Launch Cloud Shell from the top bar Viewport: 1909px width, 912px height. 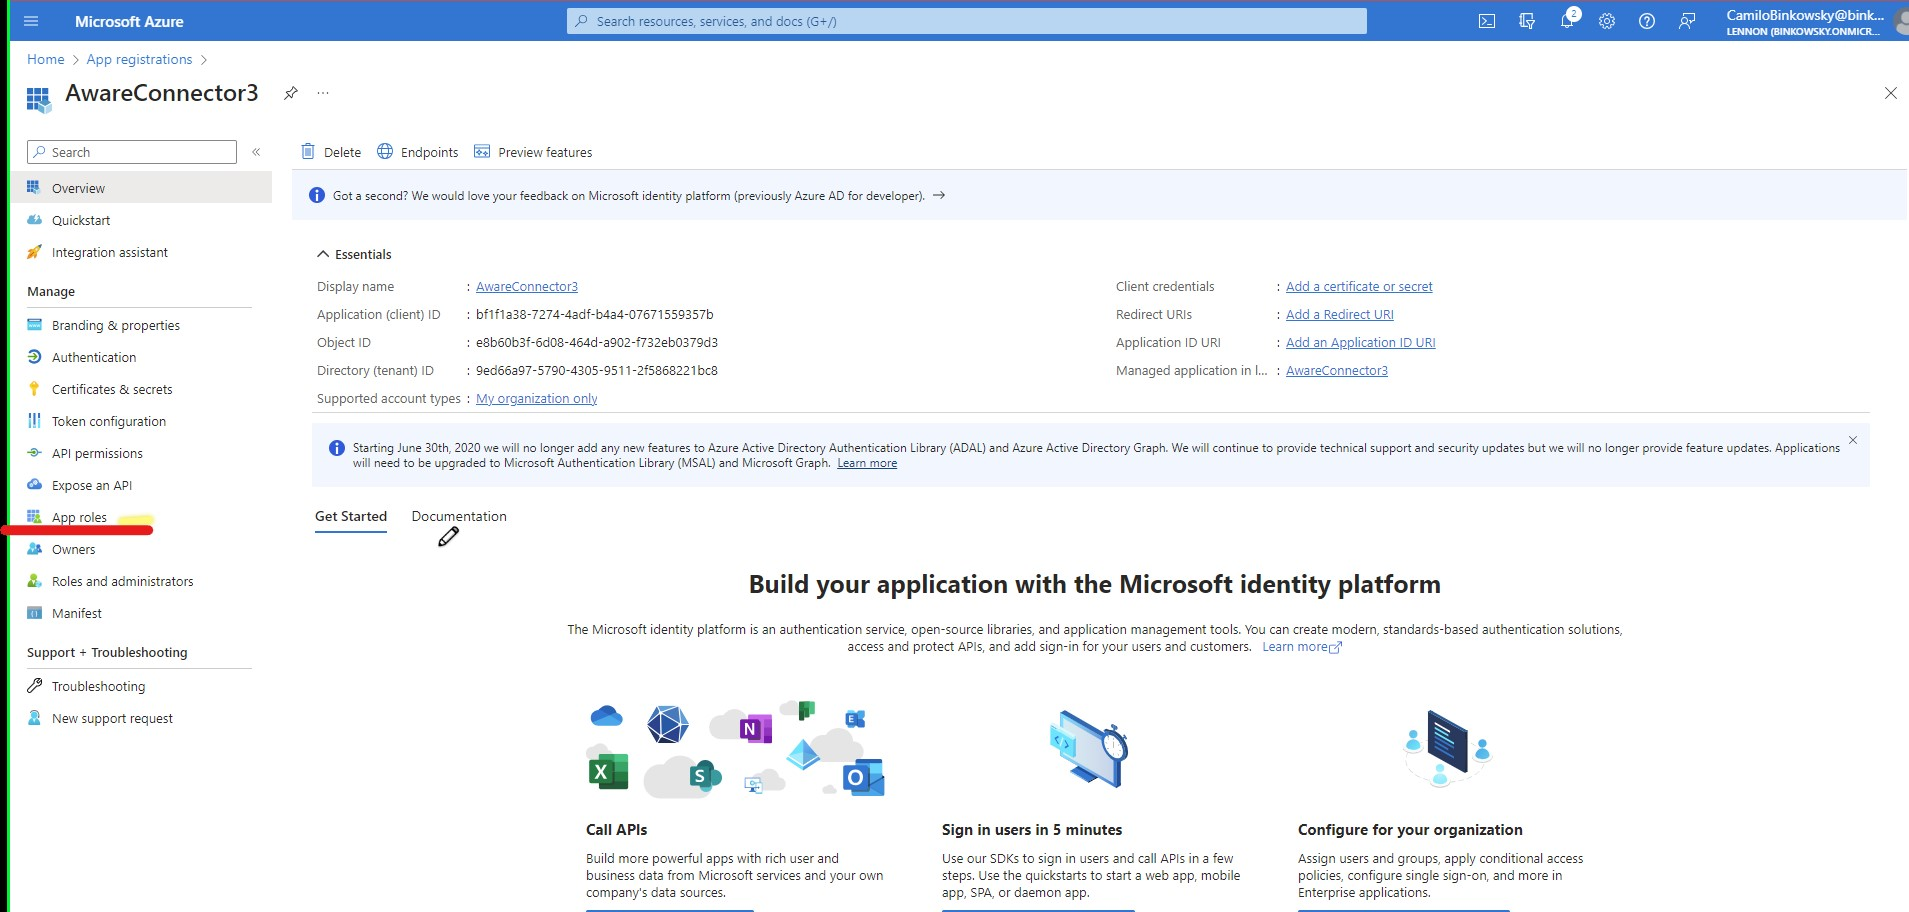[x=1488, y=21]
